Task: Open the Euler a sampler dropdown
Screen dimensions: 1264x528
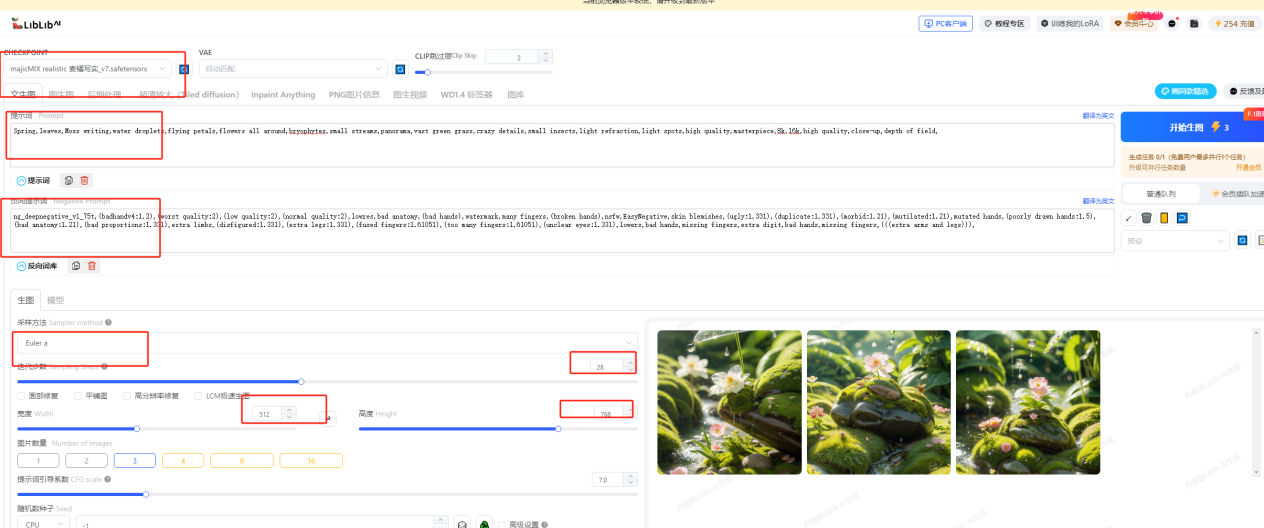Action: [x=327, y=343]
